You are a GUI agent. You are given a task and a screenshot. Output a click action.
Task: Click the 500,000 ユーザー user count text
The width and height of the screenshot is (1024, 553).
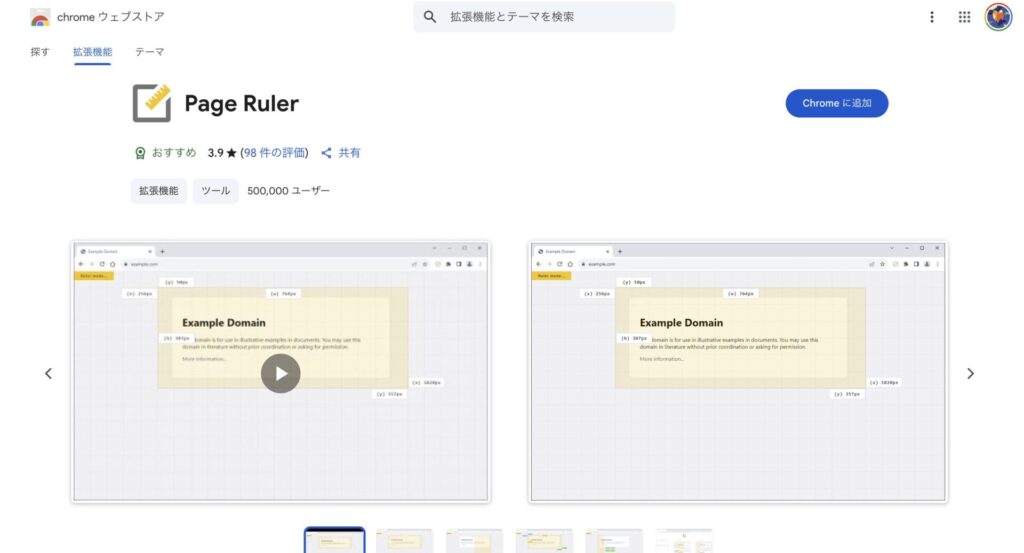pos(289,191)
